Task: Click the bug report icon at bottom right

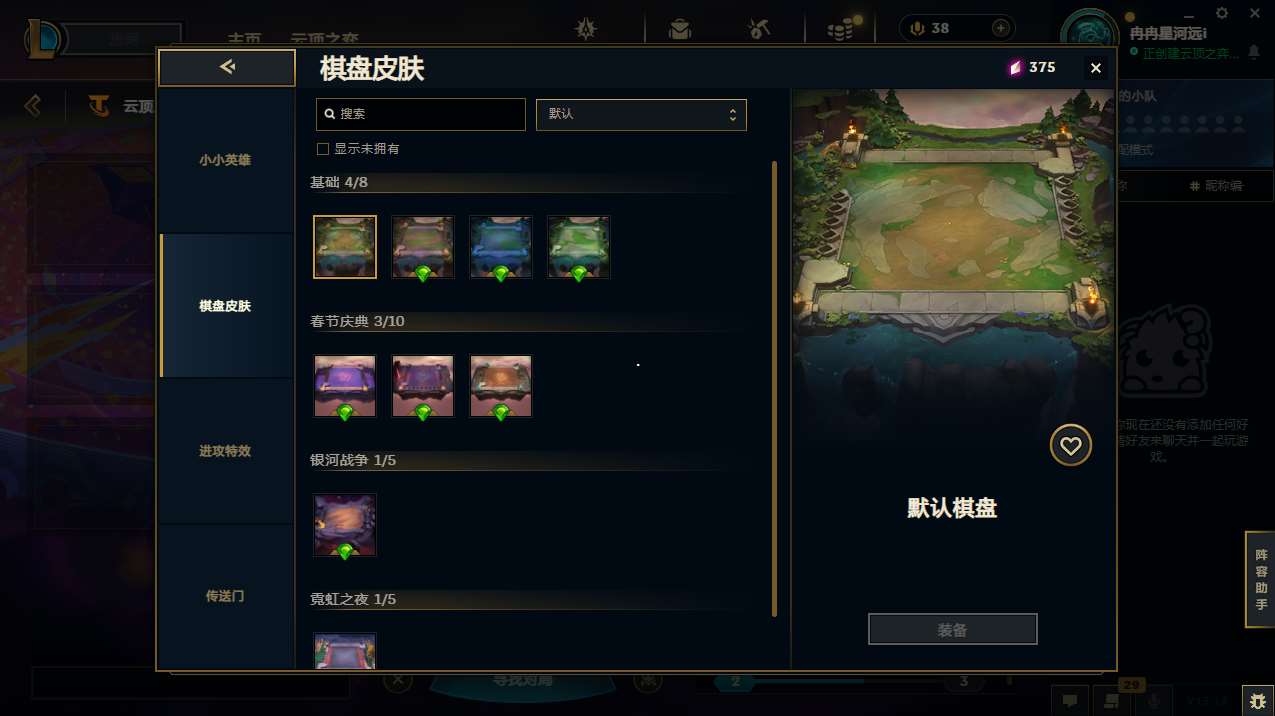Action: 1257,701
